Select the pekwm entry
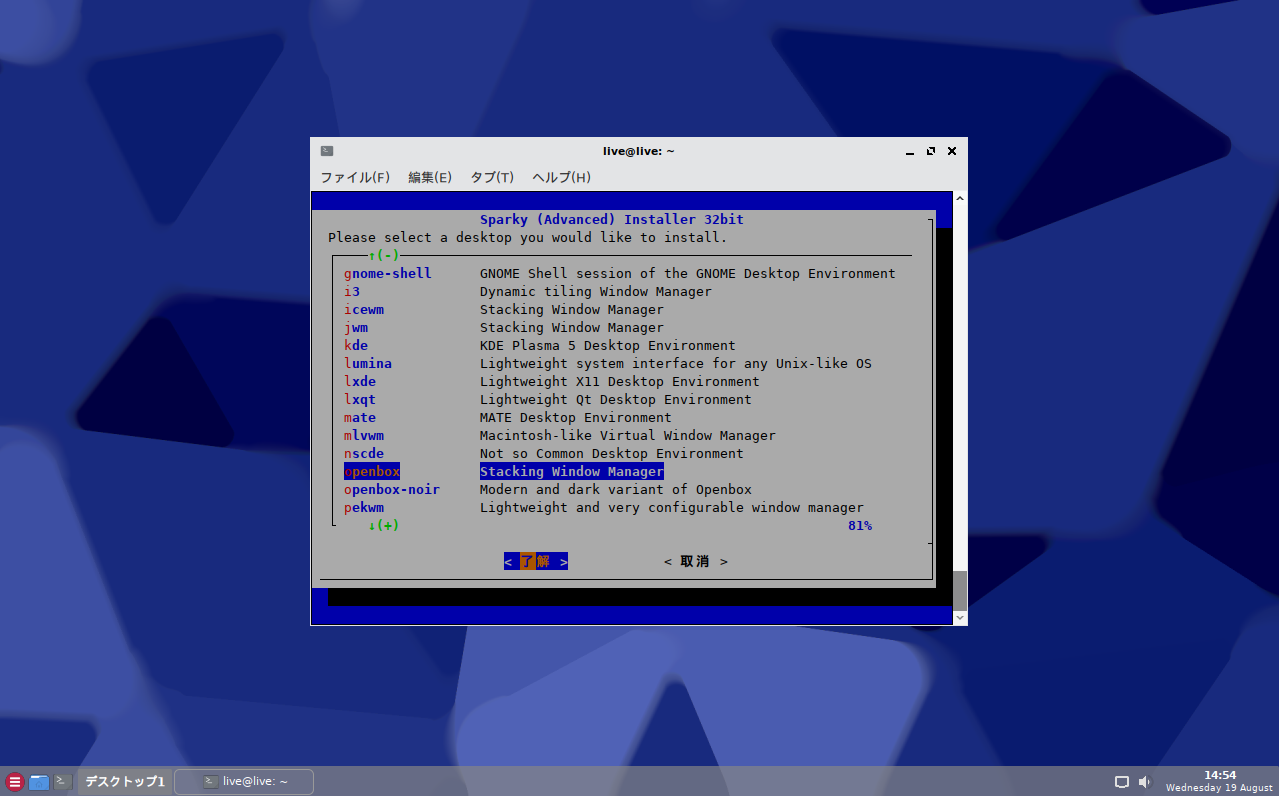Screen dimensions: 1279x796 [364, 508]
